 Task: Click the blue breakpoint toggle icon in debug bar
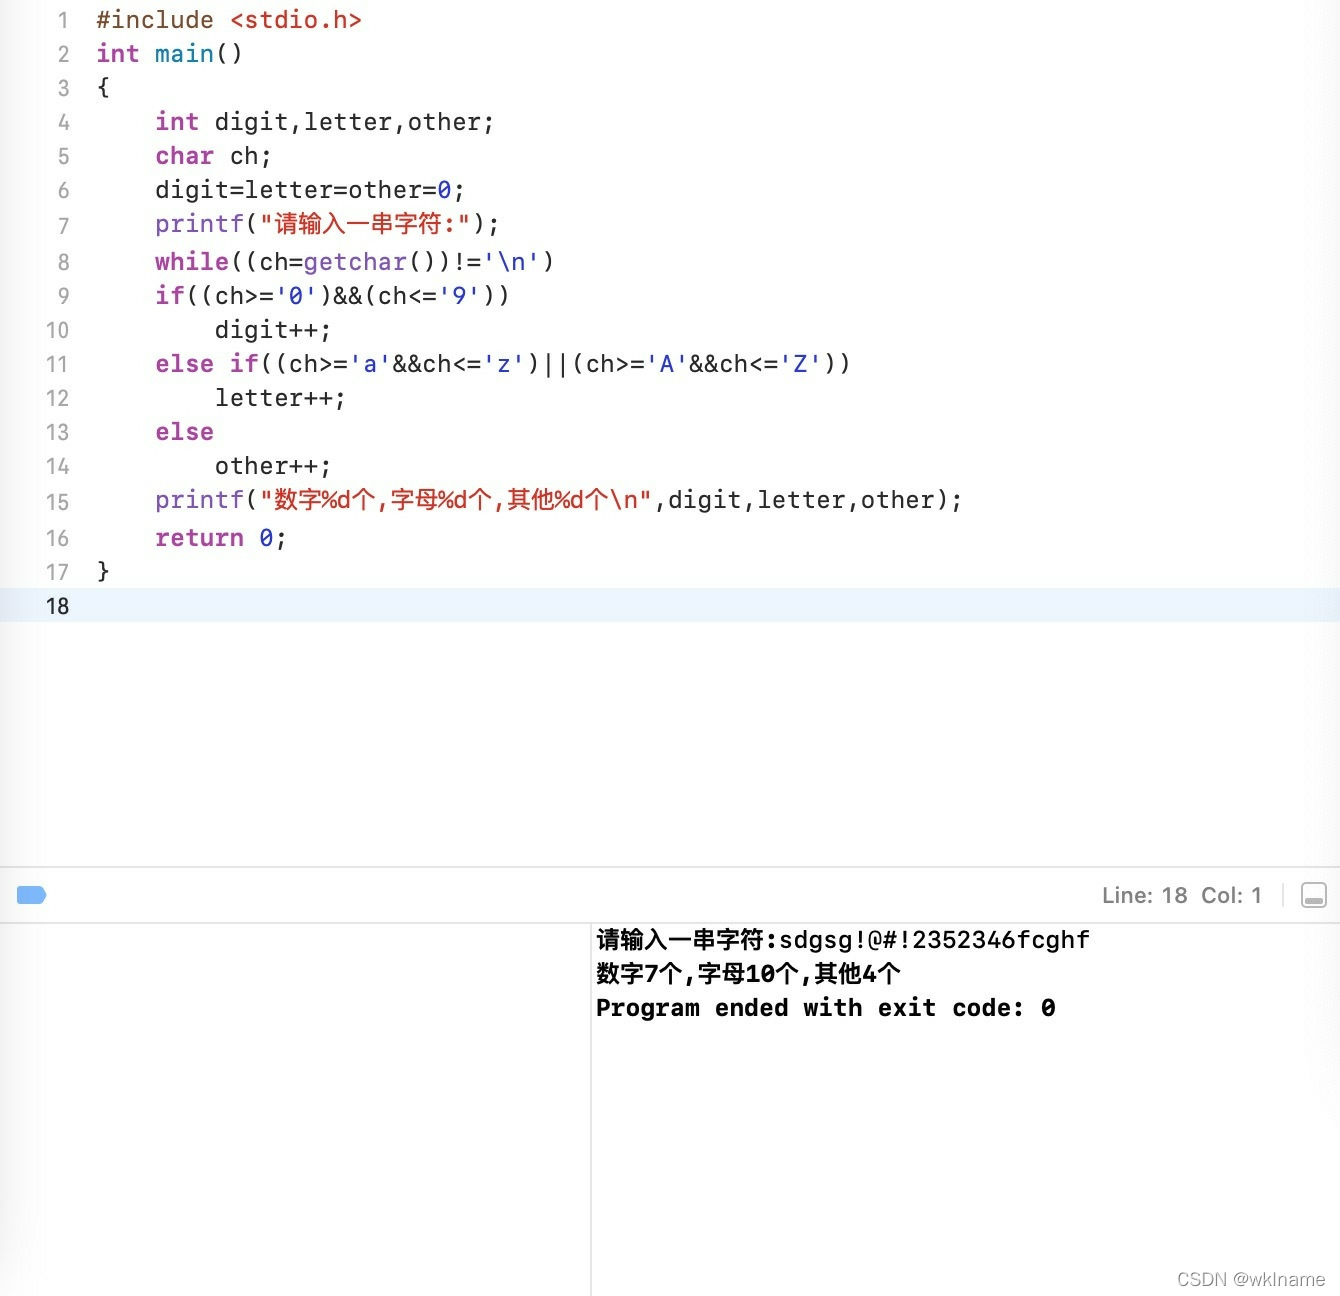point(32,895)
